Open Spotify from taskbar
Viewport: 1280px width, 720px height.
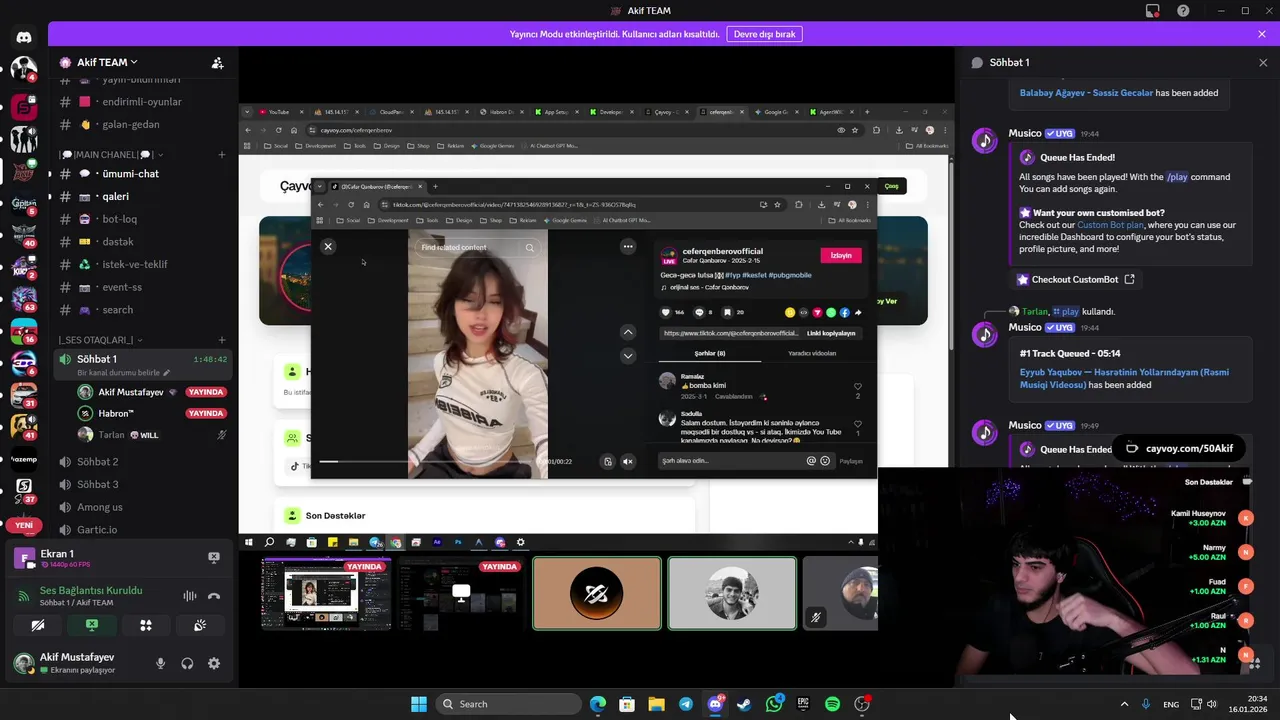(x=832, y=704)
